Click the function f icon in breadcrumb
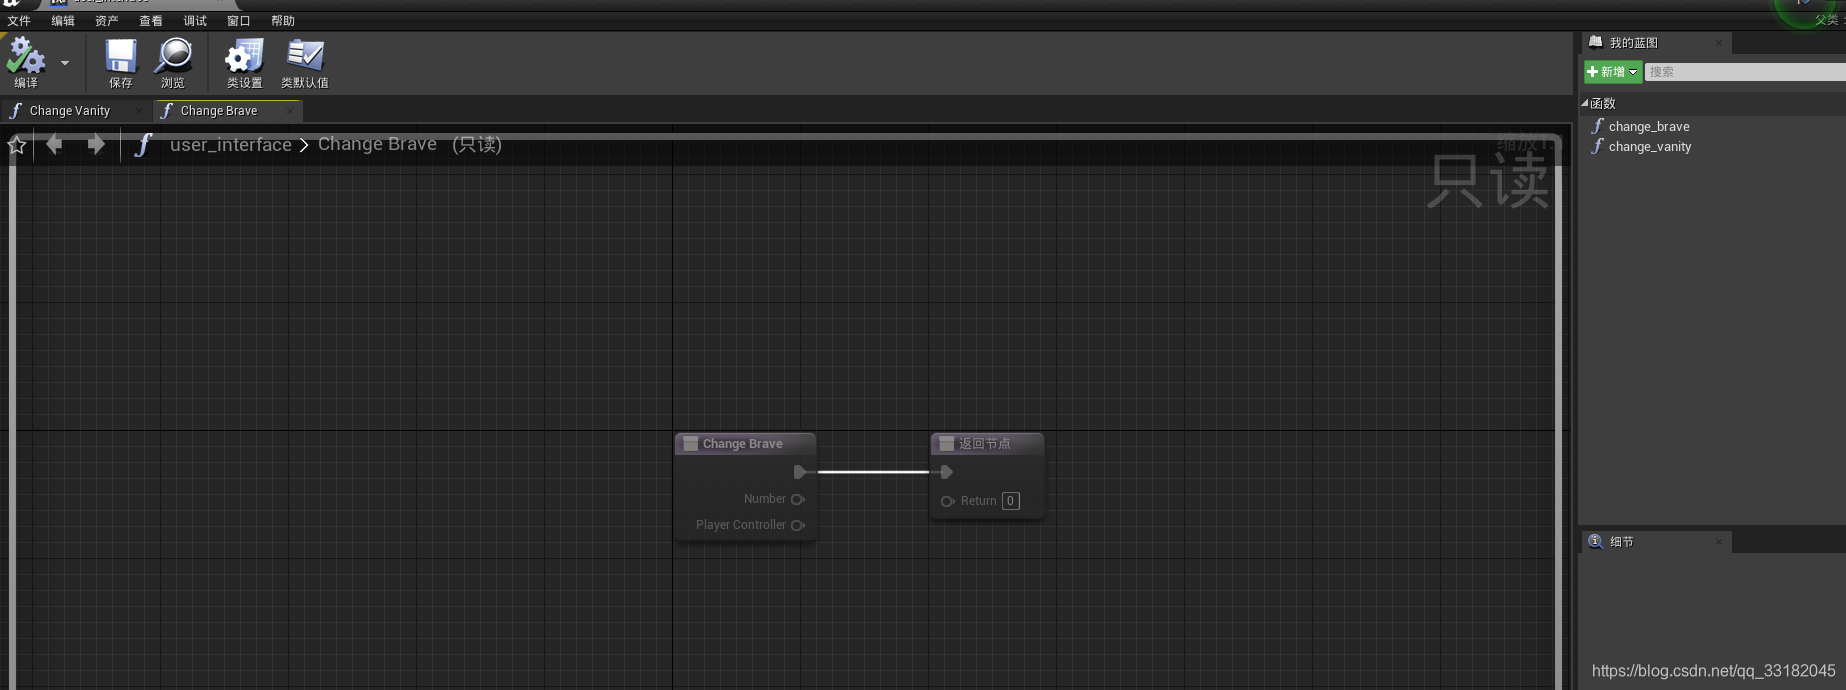Viewport: 1846px width, 690px height. tap(143, 145)
